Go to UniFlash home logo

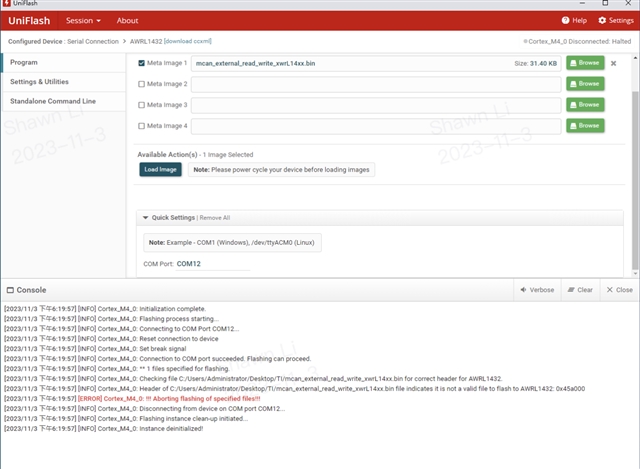click(x=29, y=20)
